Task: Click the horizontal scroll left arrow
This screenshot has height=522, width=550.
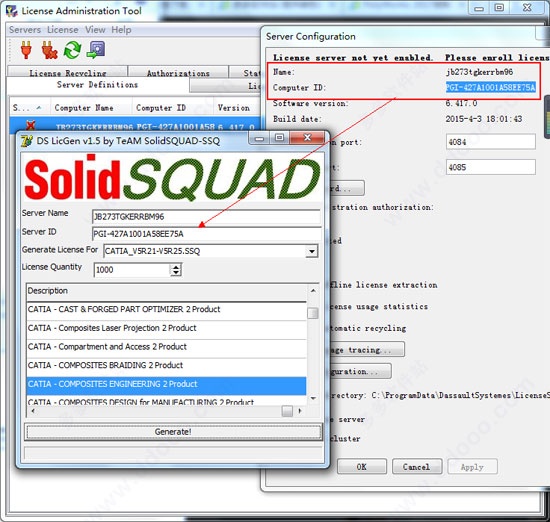Action: (x=33, y=411)
